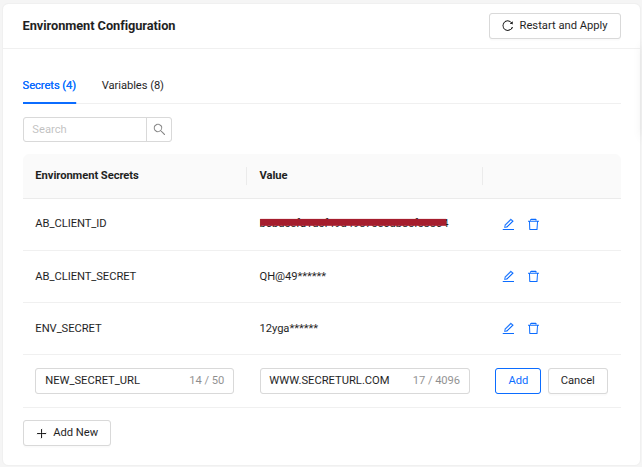Edit the AB_CLIENT_SECRET entry
The height and width of the screenshot is (467, 642).
click(508, 276)
